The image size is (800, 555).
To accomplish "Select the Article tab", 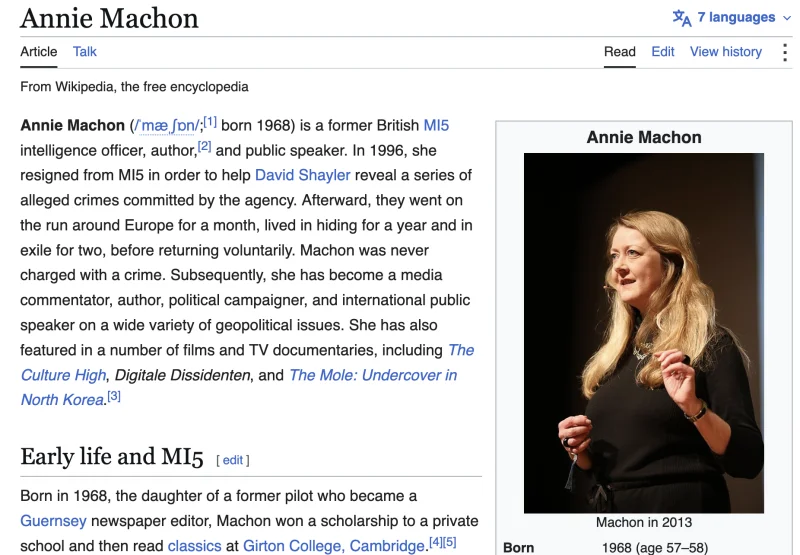I will (x=39, y=52).
